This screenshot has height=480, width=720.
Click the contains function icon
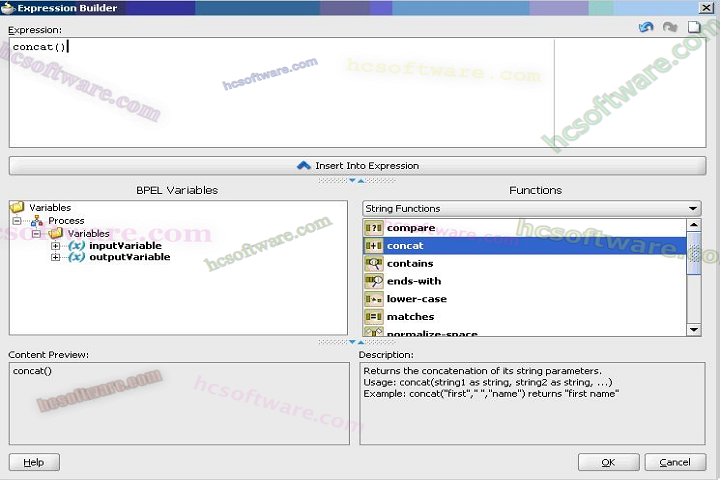(x=373, y=263)
